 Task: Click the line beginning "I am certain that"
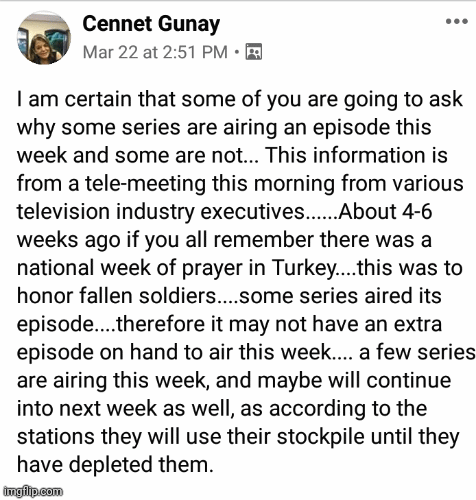tap(240, 100)
